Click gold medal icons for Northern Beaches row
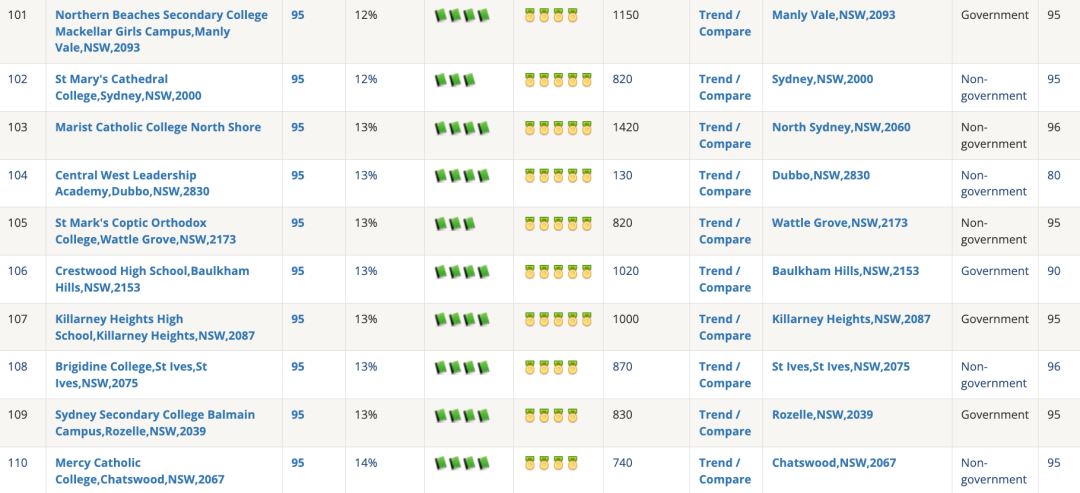The height and width of the screenshot is (493, 1080). pyautogui.click(x=551, y=15)
